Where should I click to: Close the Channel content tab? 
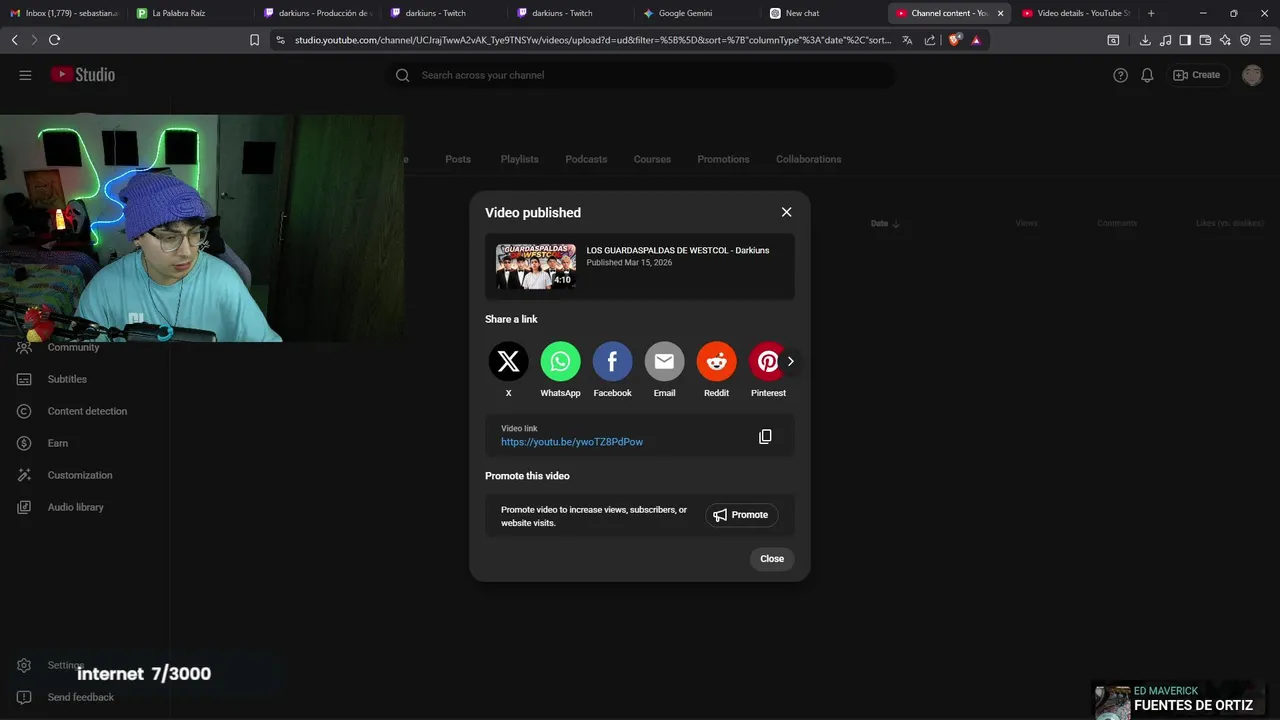pos(1000,13)
